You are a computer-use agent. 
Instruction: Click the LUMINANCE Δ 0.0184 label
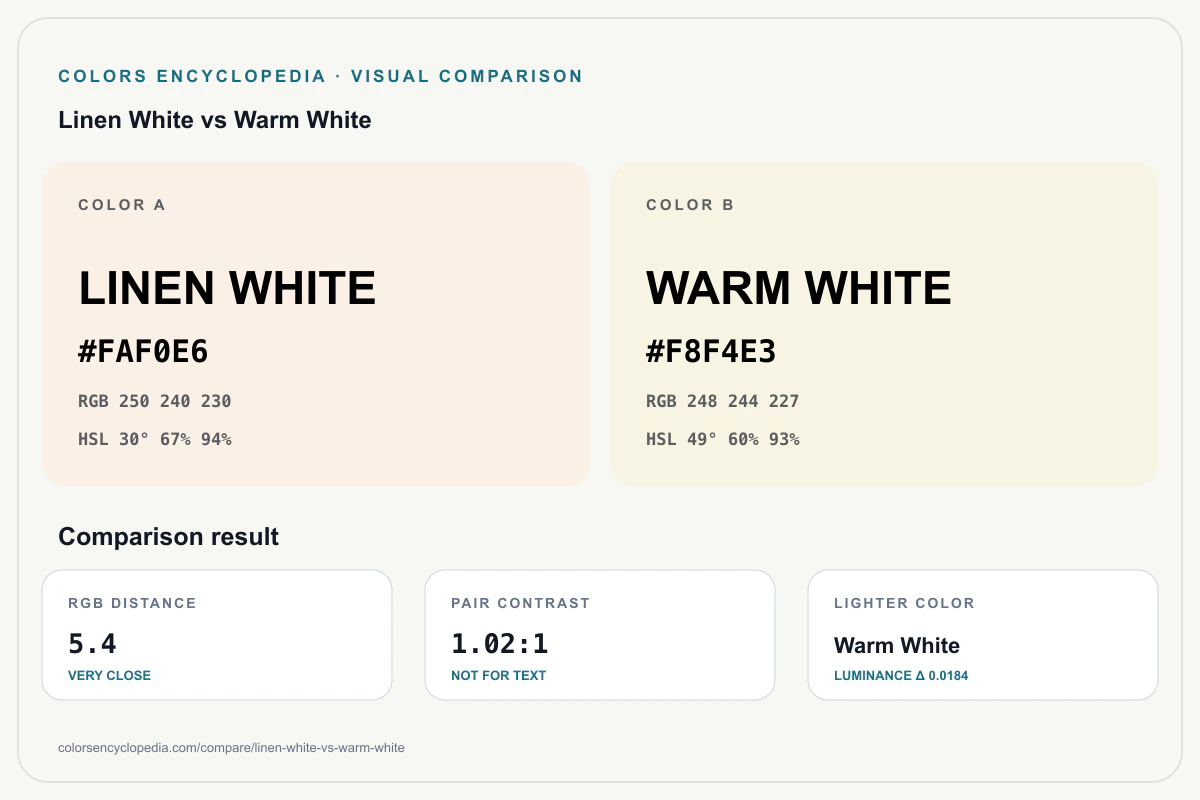pyautogui.click(x=901, y=675)
